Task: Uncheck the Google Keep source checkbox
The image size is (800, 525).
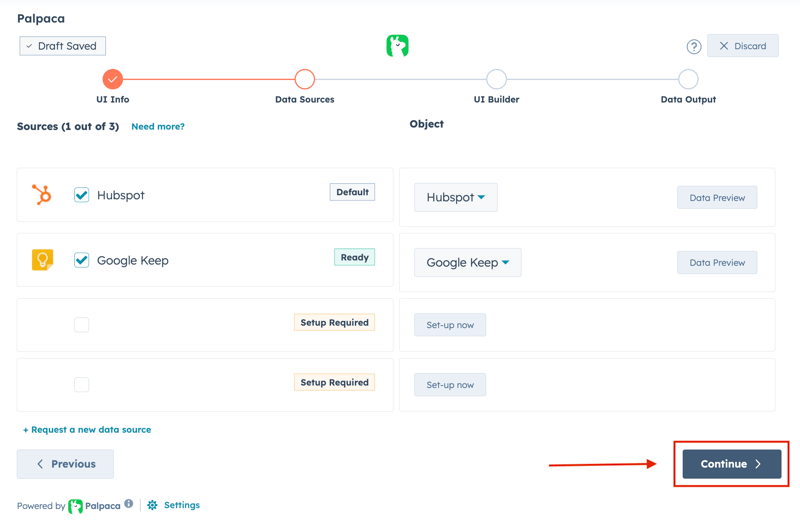Action: click(82, 260)
